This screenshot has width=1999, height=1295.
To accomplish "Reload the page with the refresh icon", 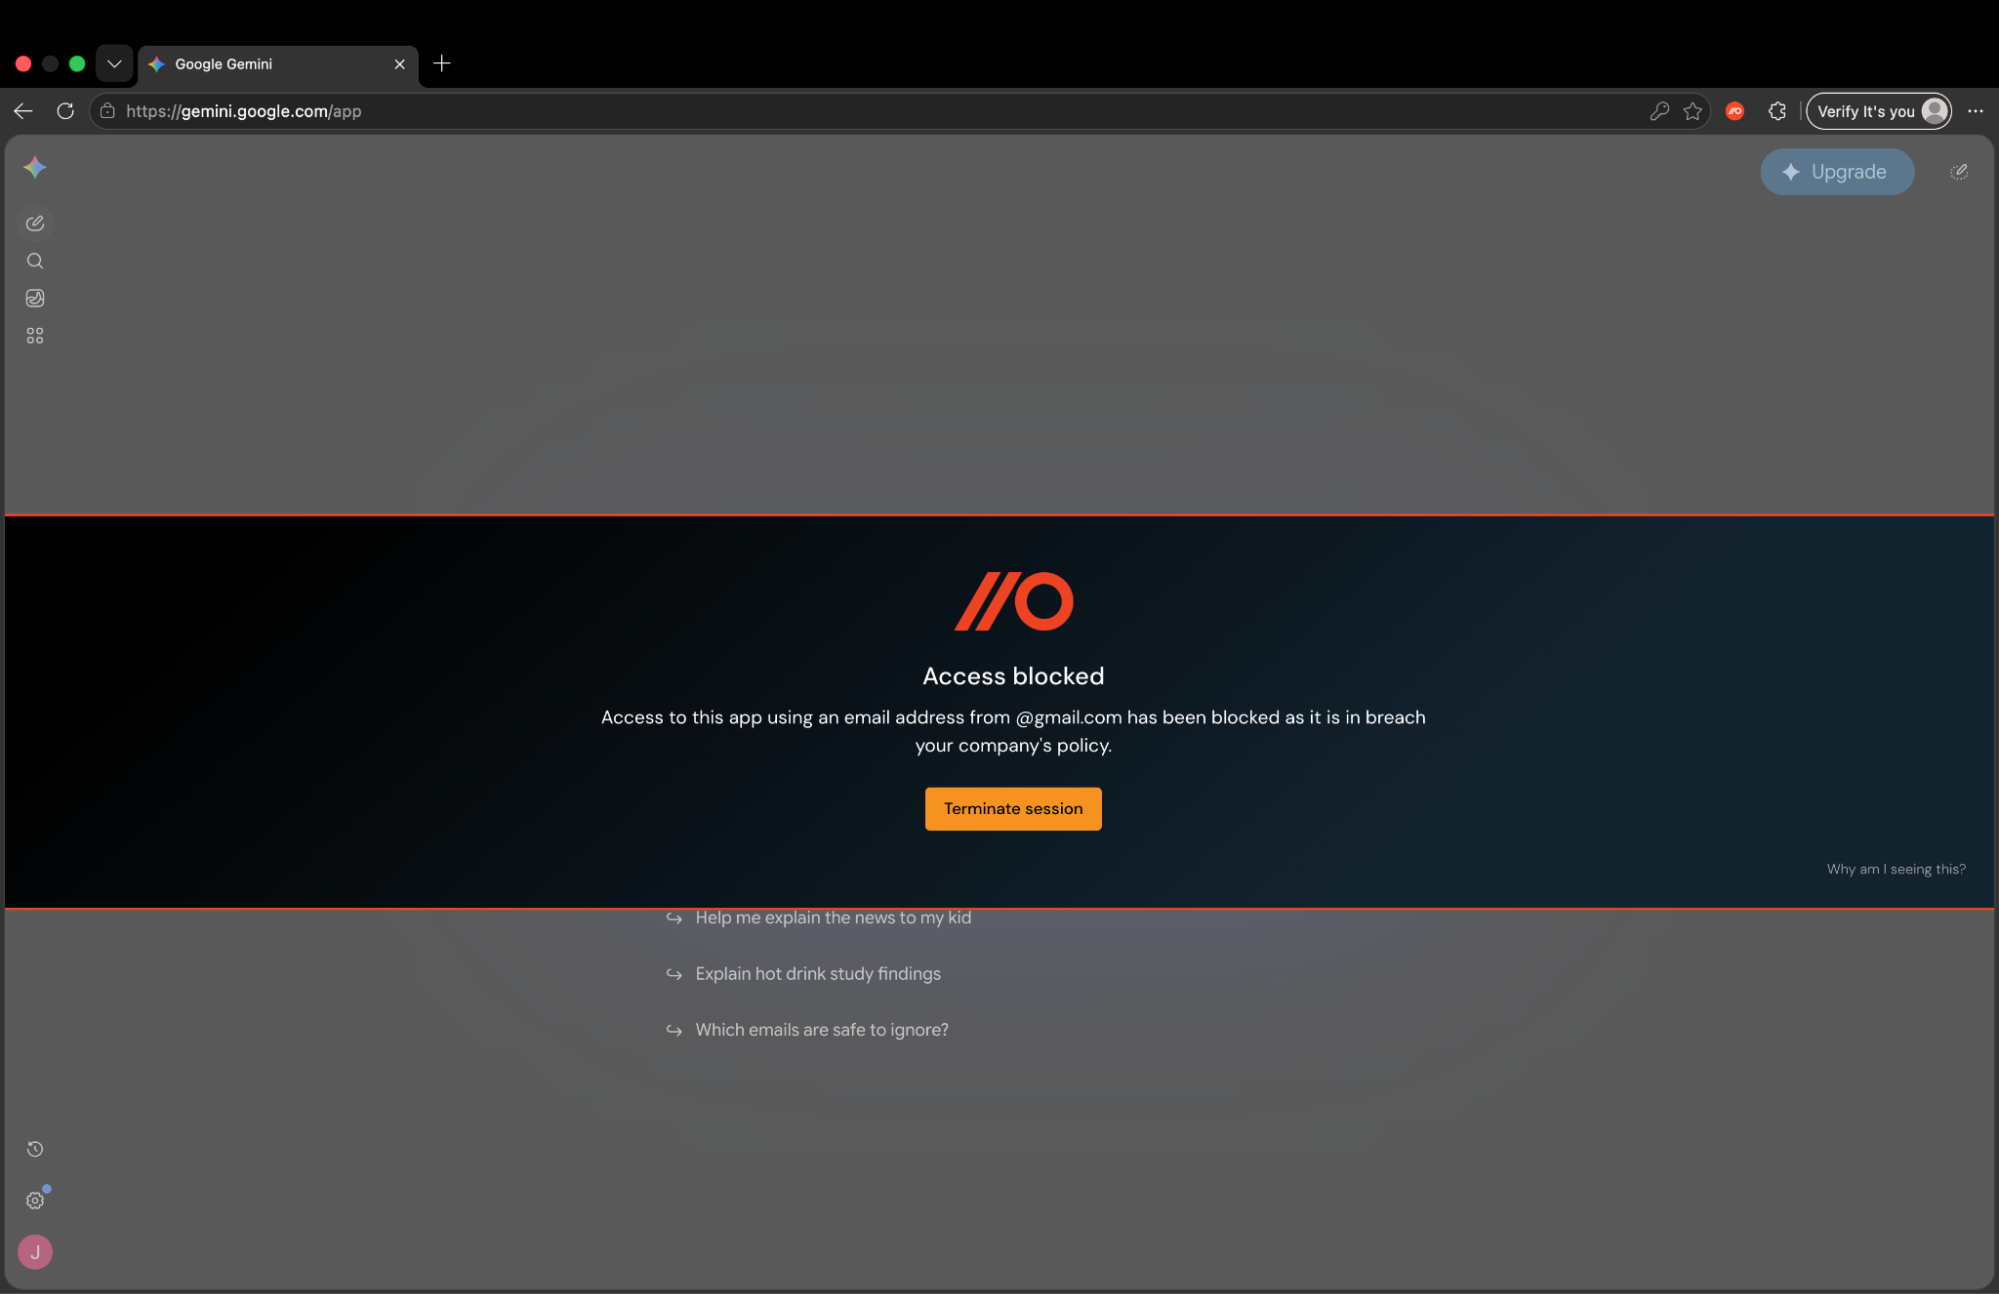I will coord(65,111).
